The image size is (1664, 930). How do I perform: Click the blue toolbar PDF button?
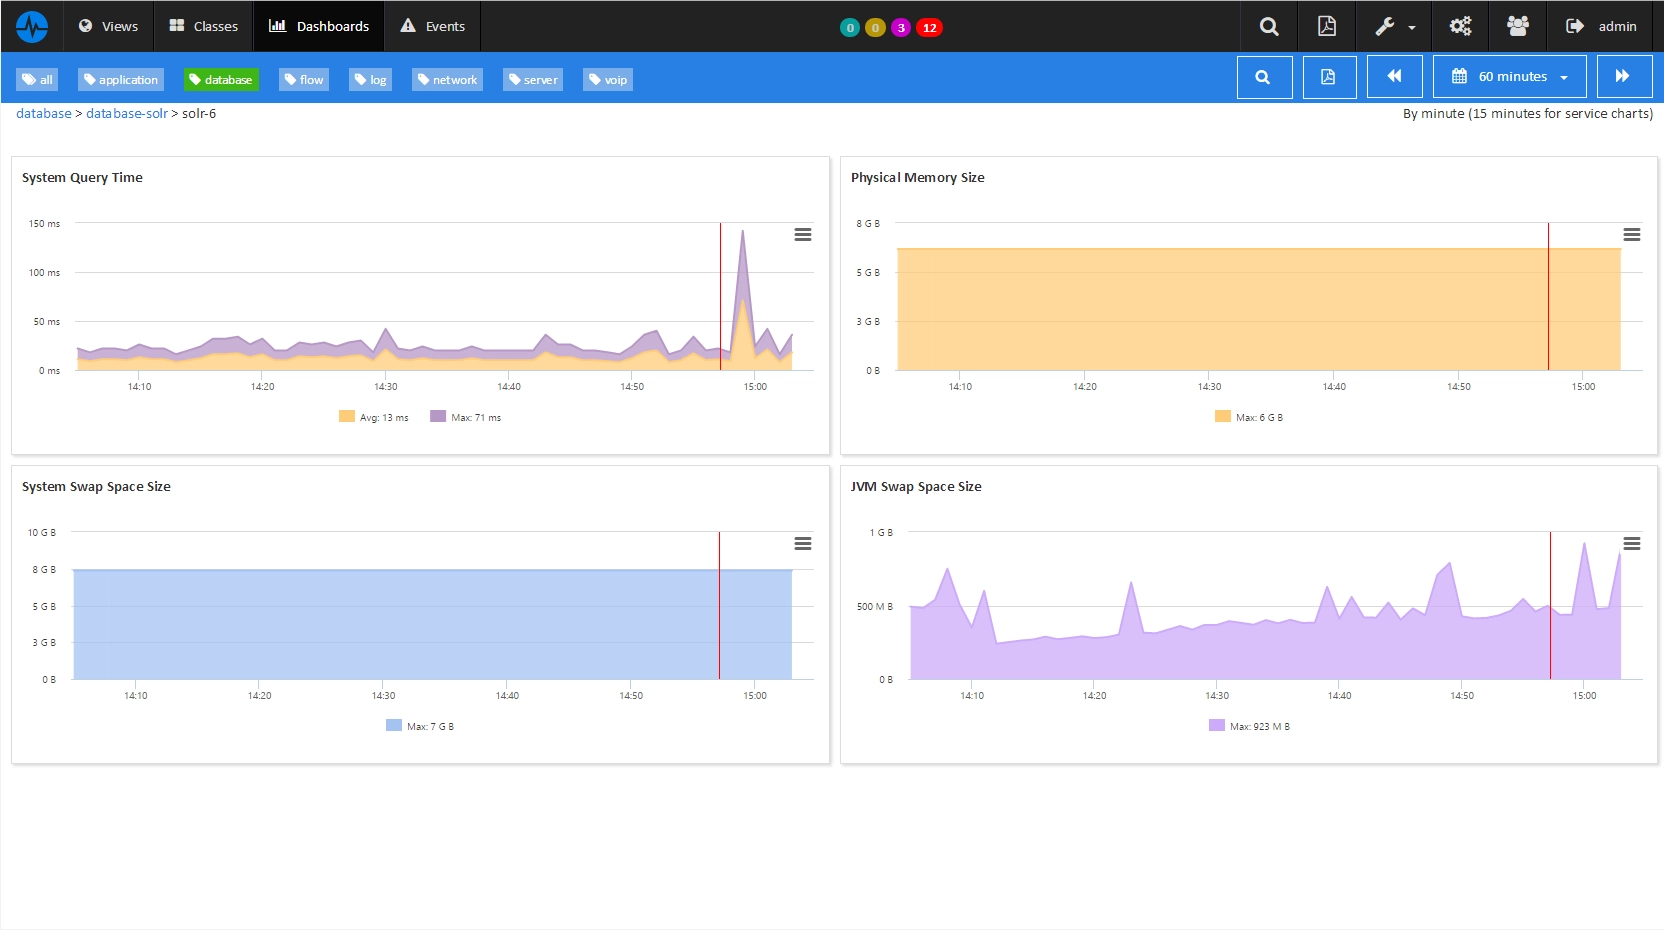click(x=1329, y=77)
